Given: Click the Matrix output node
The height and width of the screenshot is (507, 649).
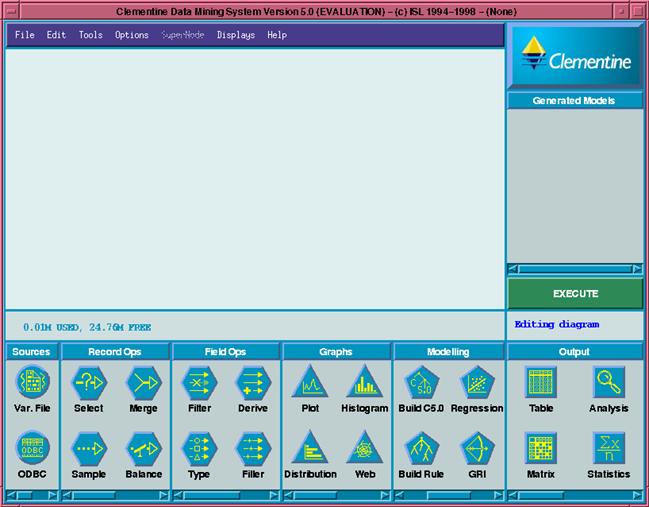Looking at the screenshot, I should pos(541,448).
